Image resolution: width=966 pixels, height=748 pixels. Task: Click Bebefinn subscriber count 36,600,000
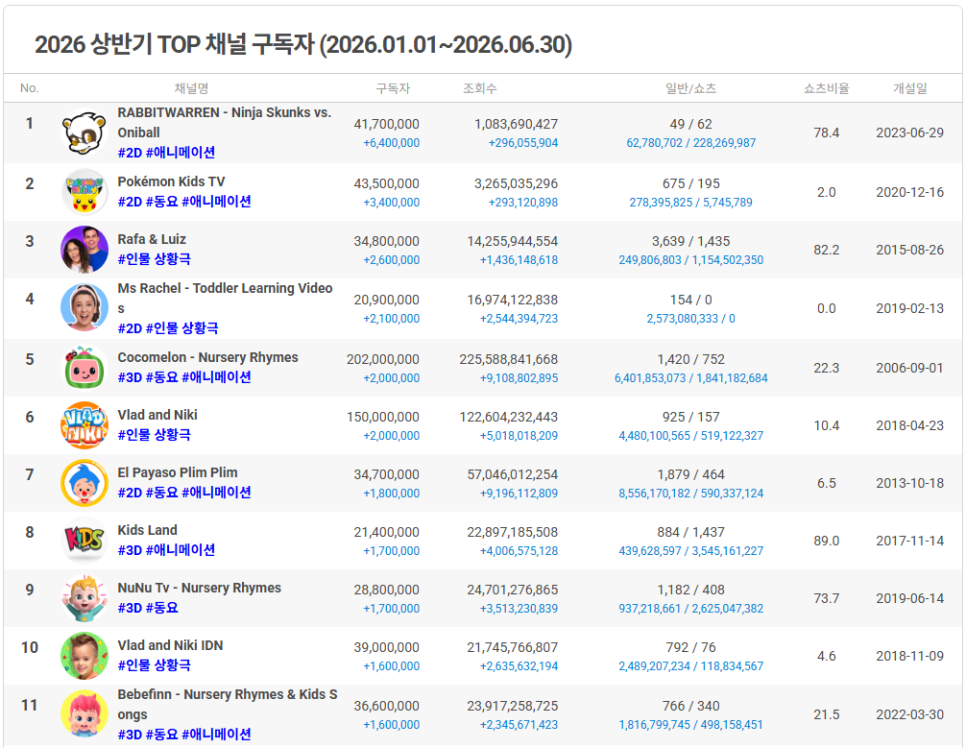387,706
